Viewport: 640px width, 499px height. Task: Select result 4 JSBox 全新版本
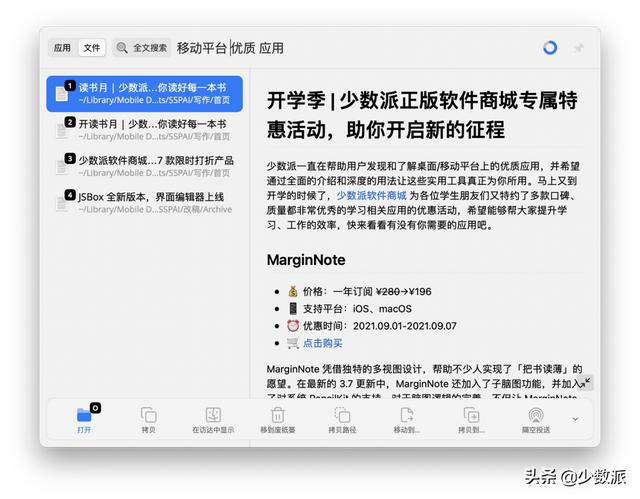point(144,202)
